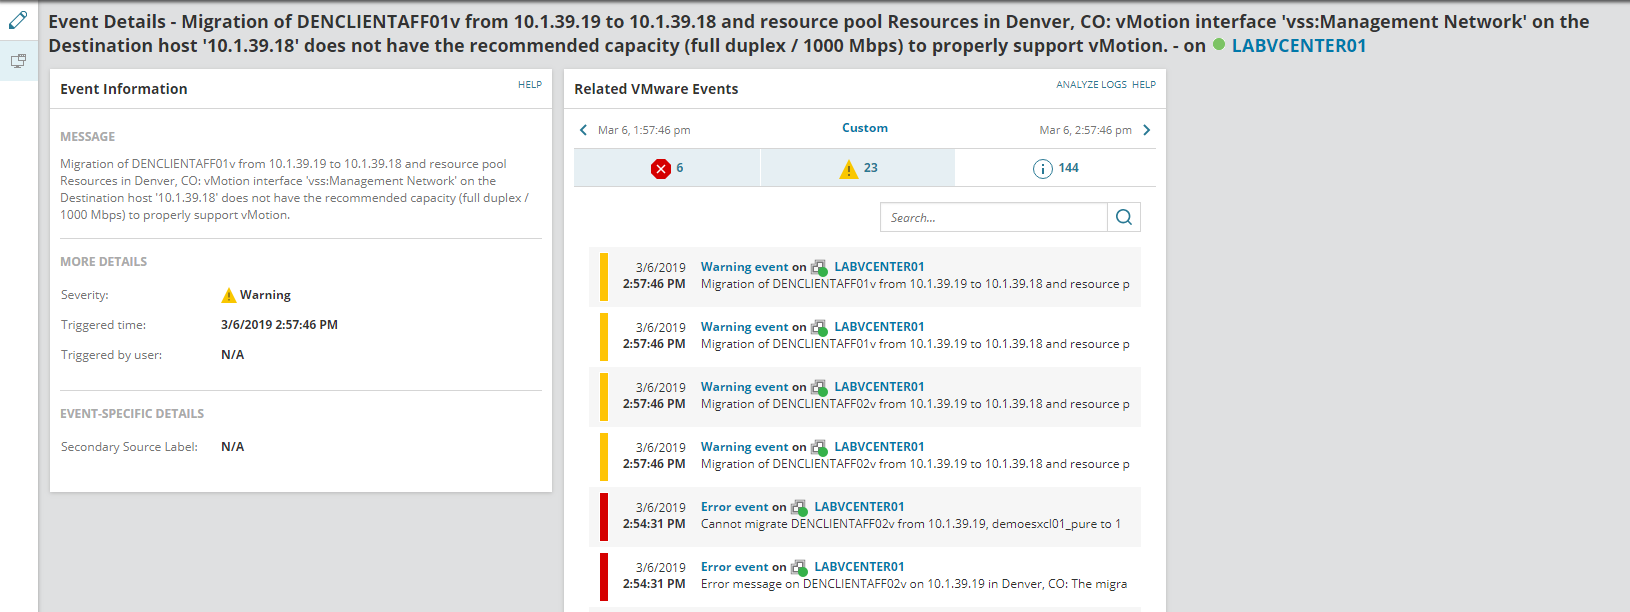
Task: Click 'Mar 6, 2:57:46 pm' end time
Action: tap(1085, 130)
